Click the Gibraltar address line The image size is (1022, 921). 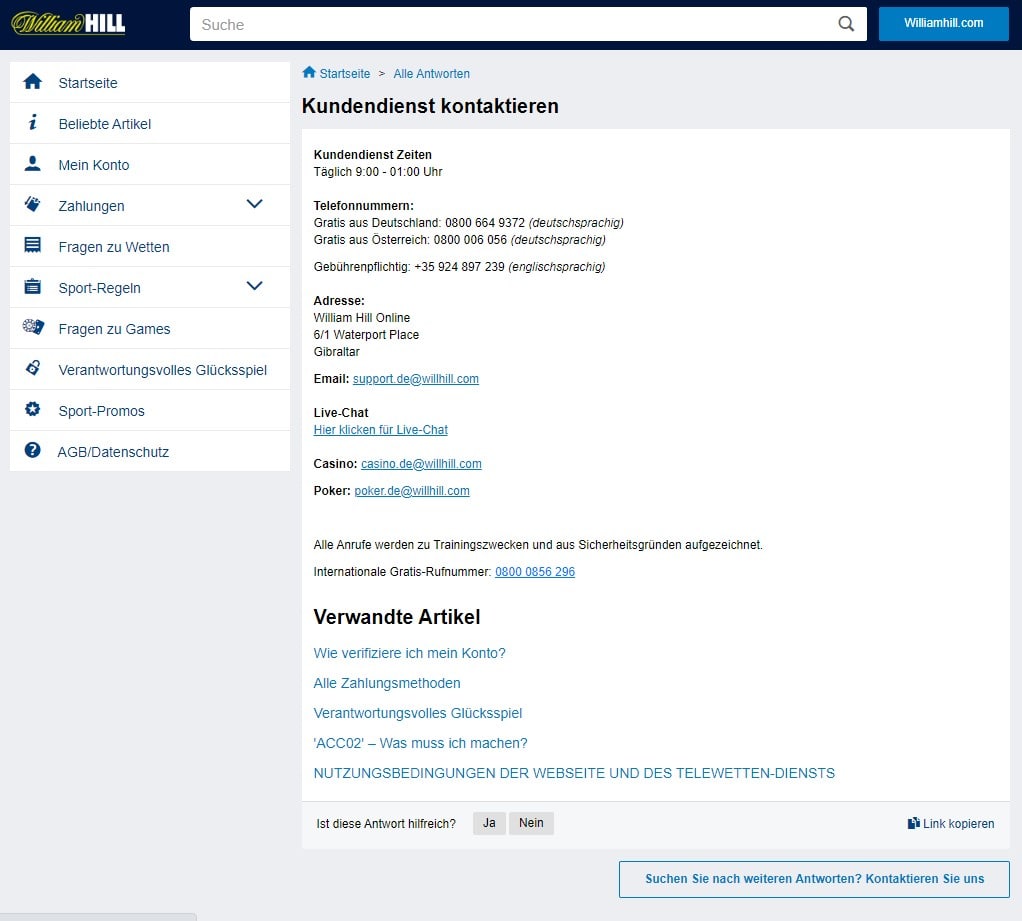tap(336, 352)
